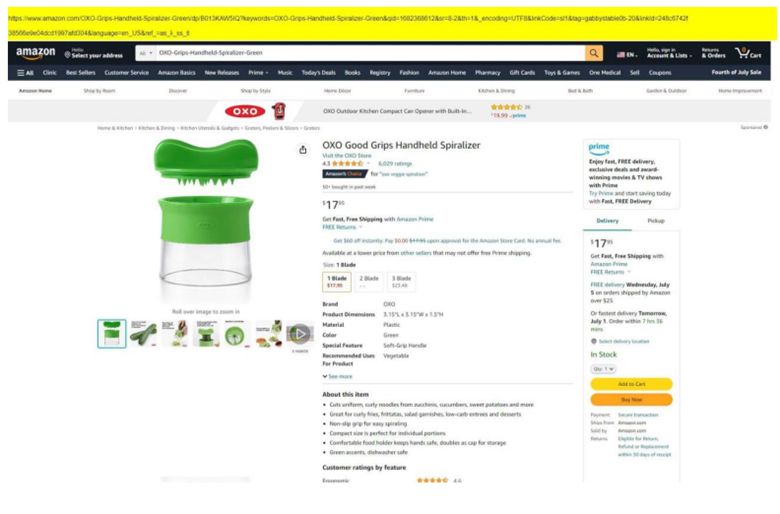This screenshot has width=780, height=514.
Task: Open the search category All dropdown
Action: click(146, 53)
